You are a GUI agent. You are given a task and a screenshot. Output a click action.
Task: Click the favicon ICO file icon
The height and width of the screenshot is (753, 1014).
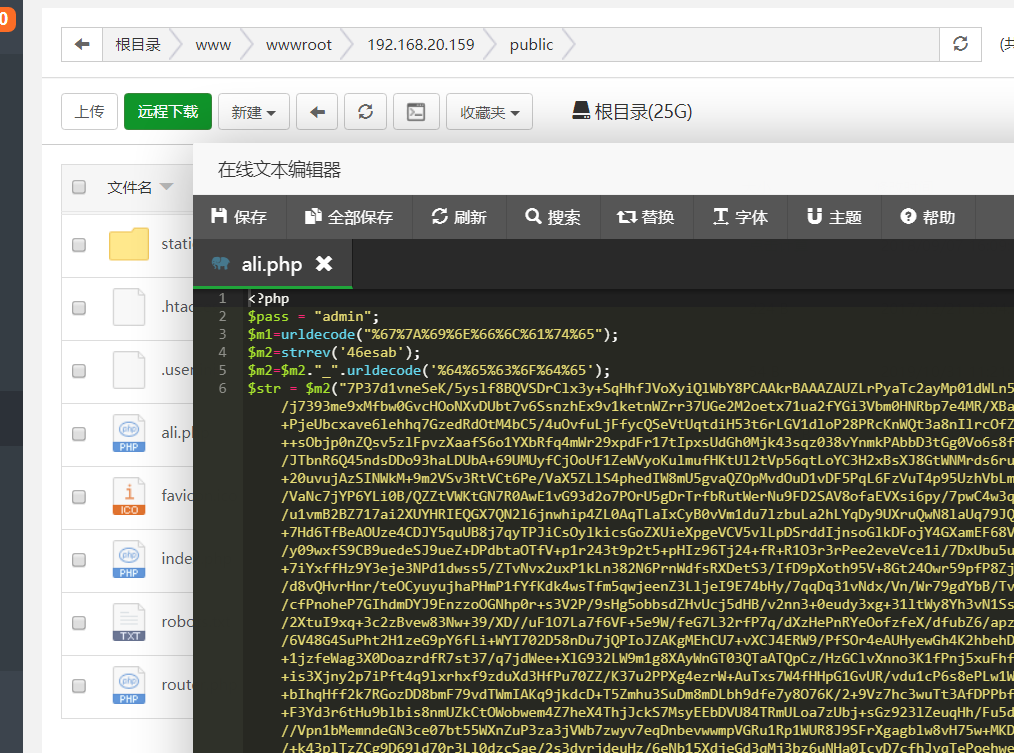[x=129, y=496]
